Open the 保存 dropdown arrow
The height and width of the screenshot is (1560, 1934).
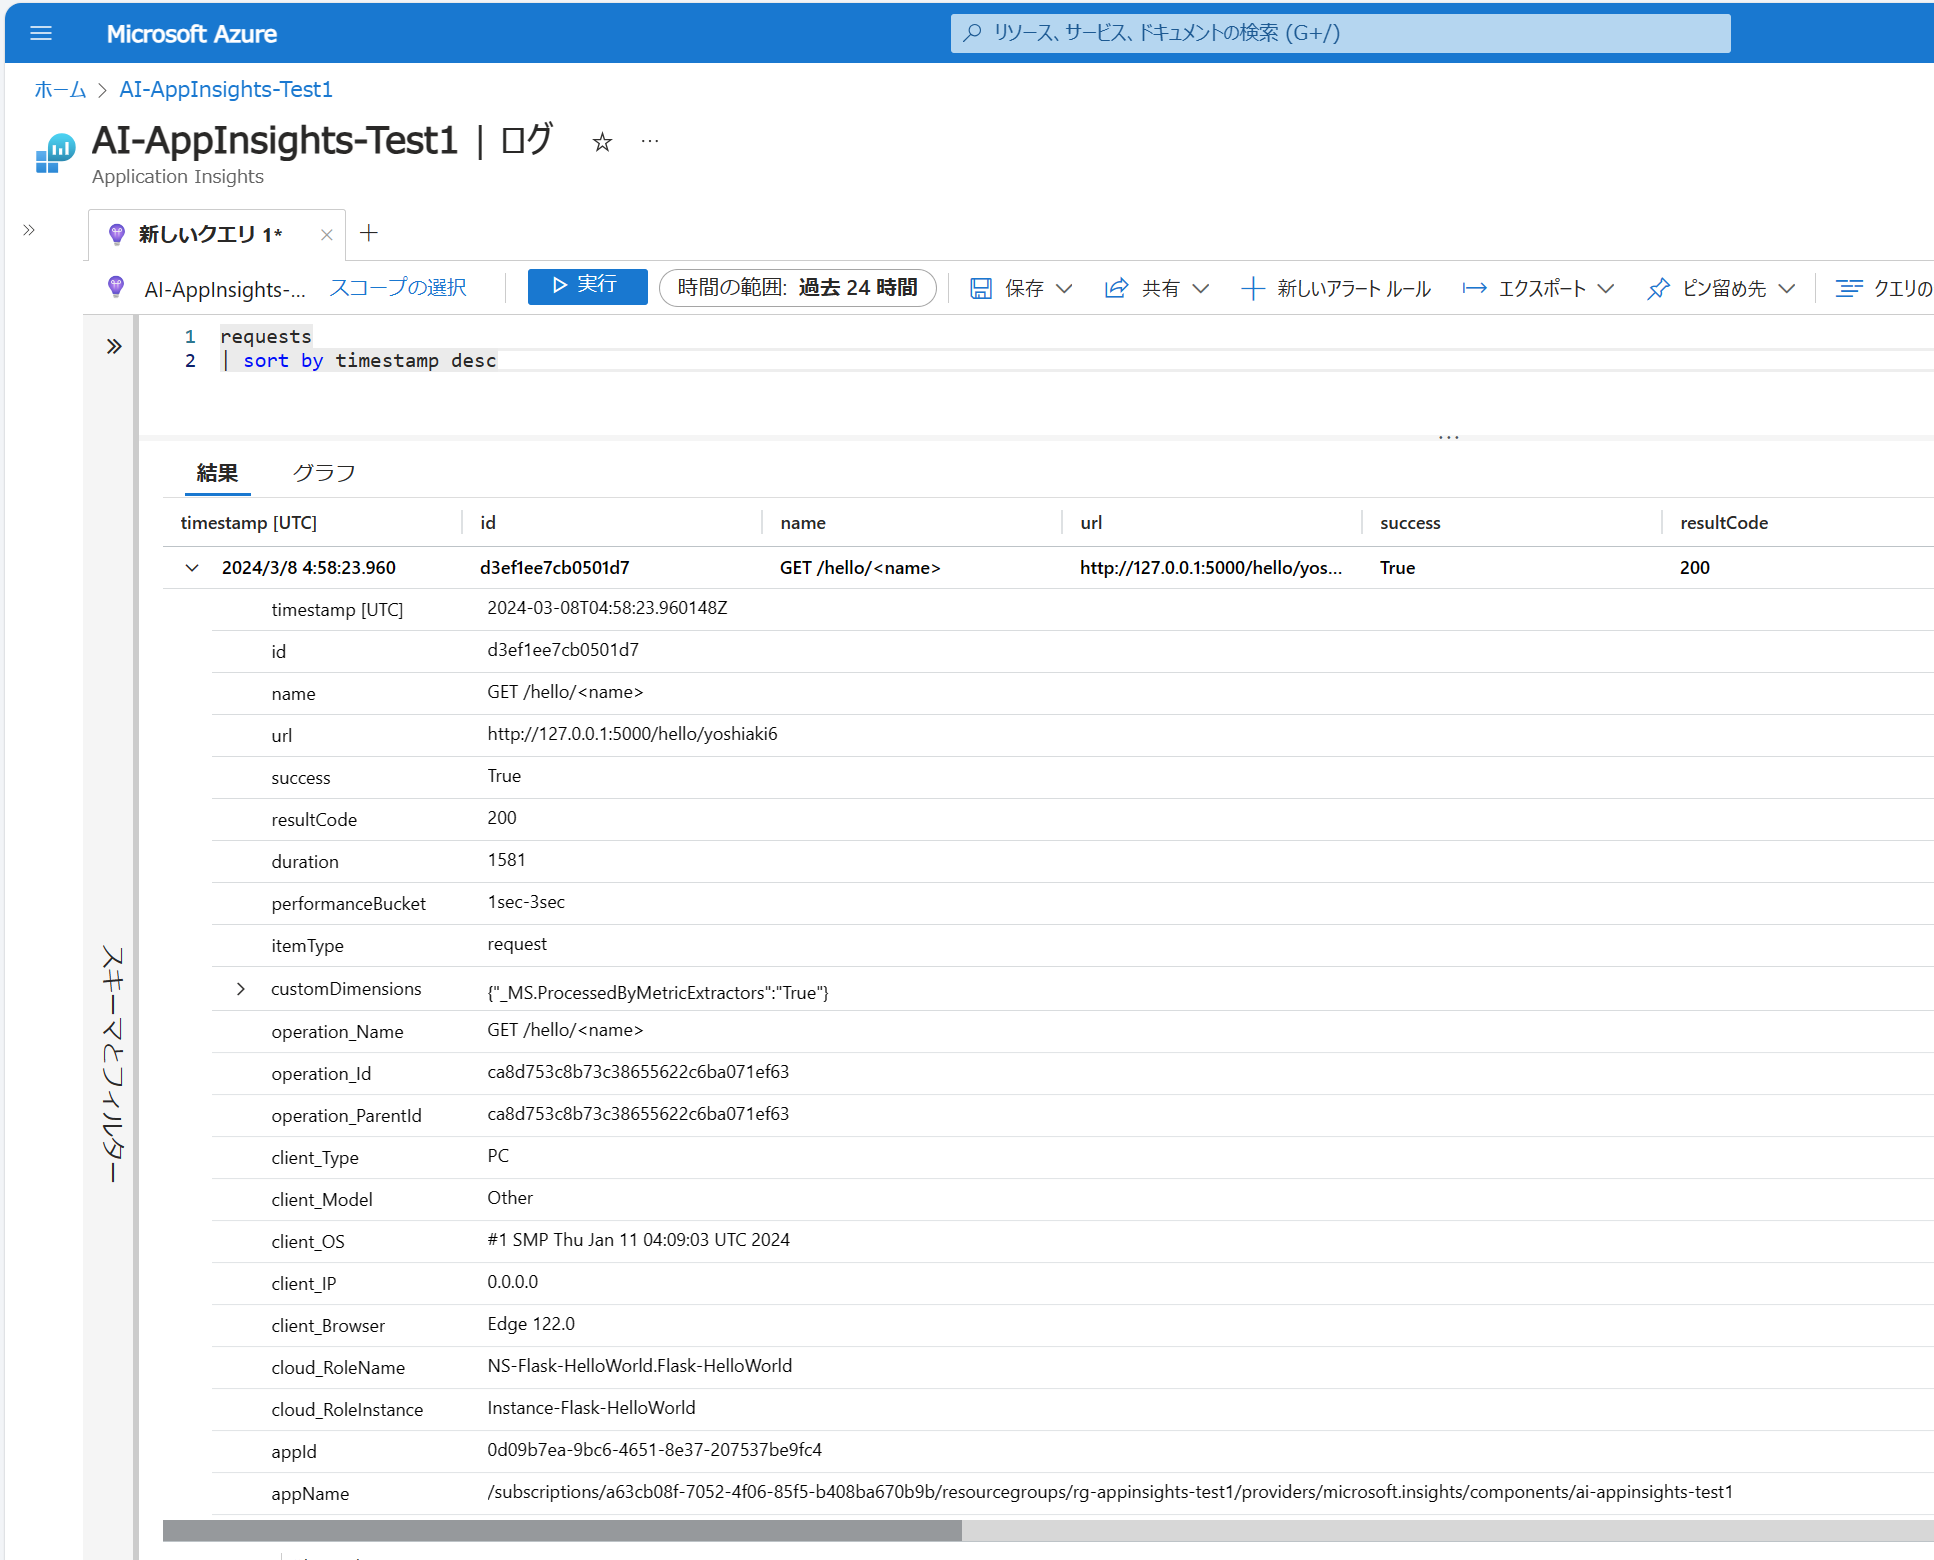[x=1065, y=288]
